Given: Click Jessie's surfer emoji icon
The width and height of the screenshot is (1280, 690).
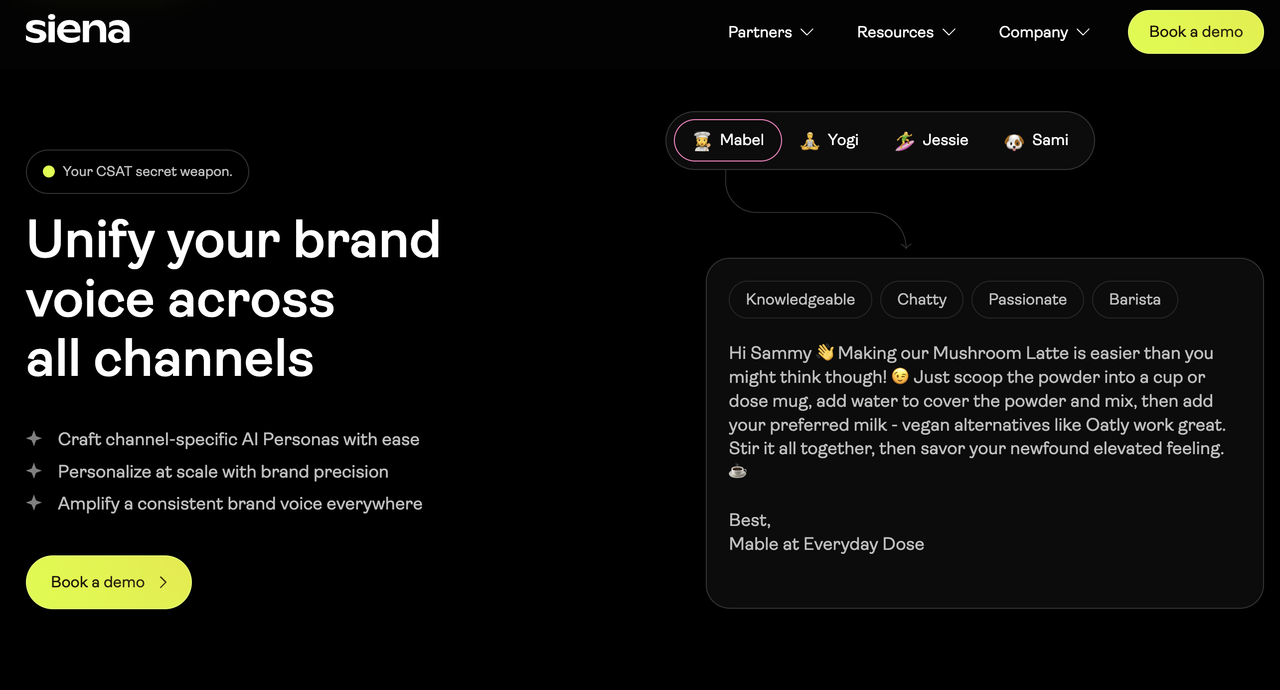Looking at the screenshot, I should tap(905, 141).
